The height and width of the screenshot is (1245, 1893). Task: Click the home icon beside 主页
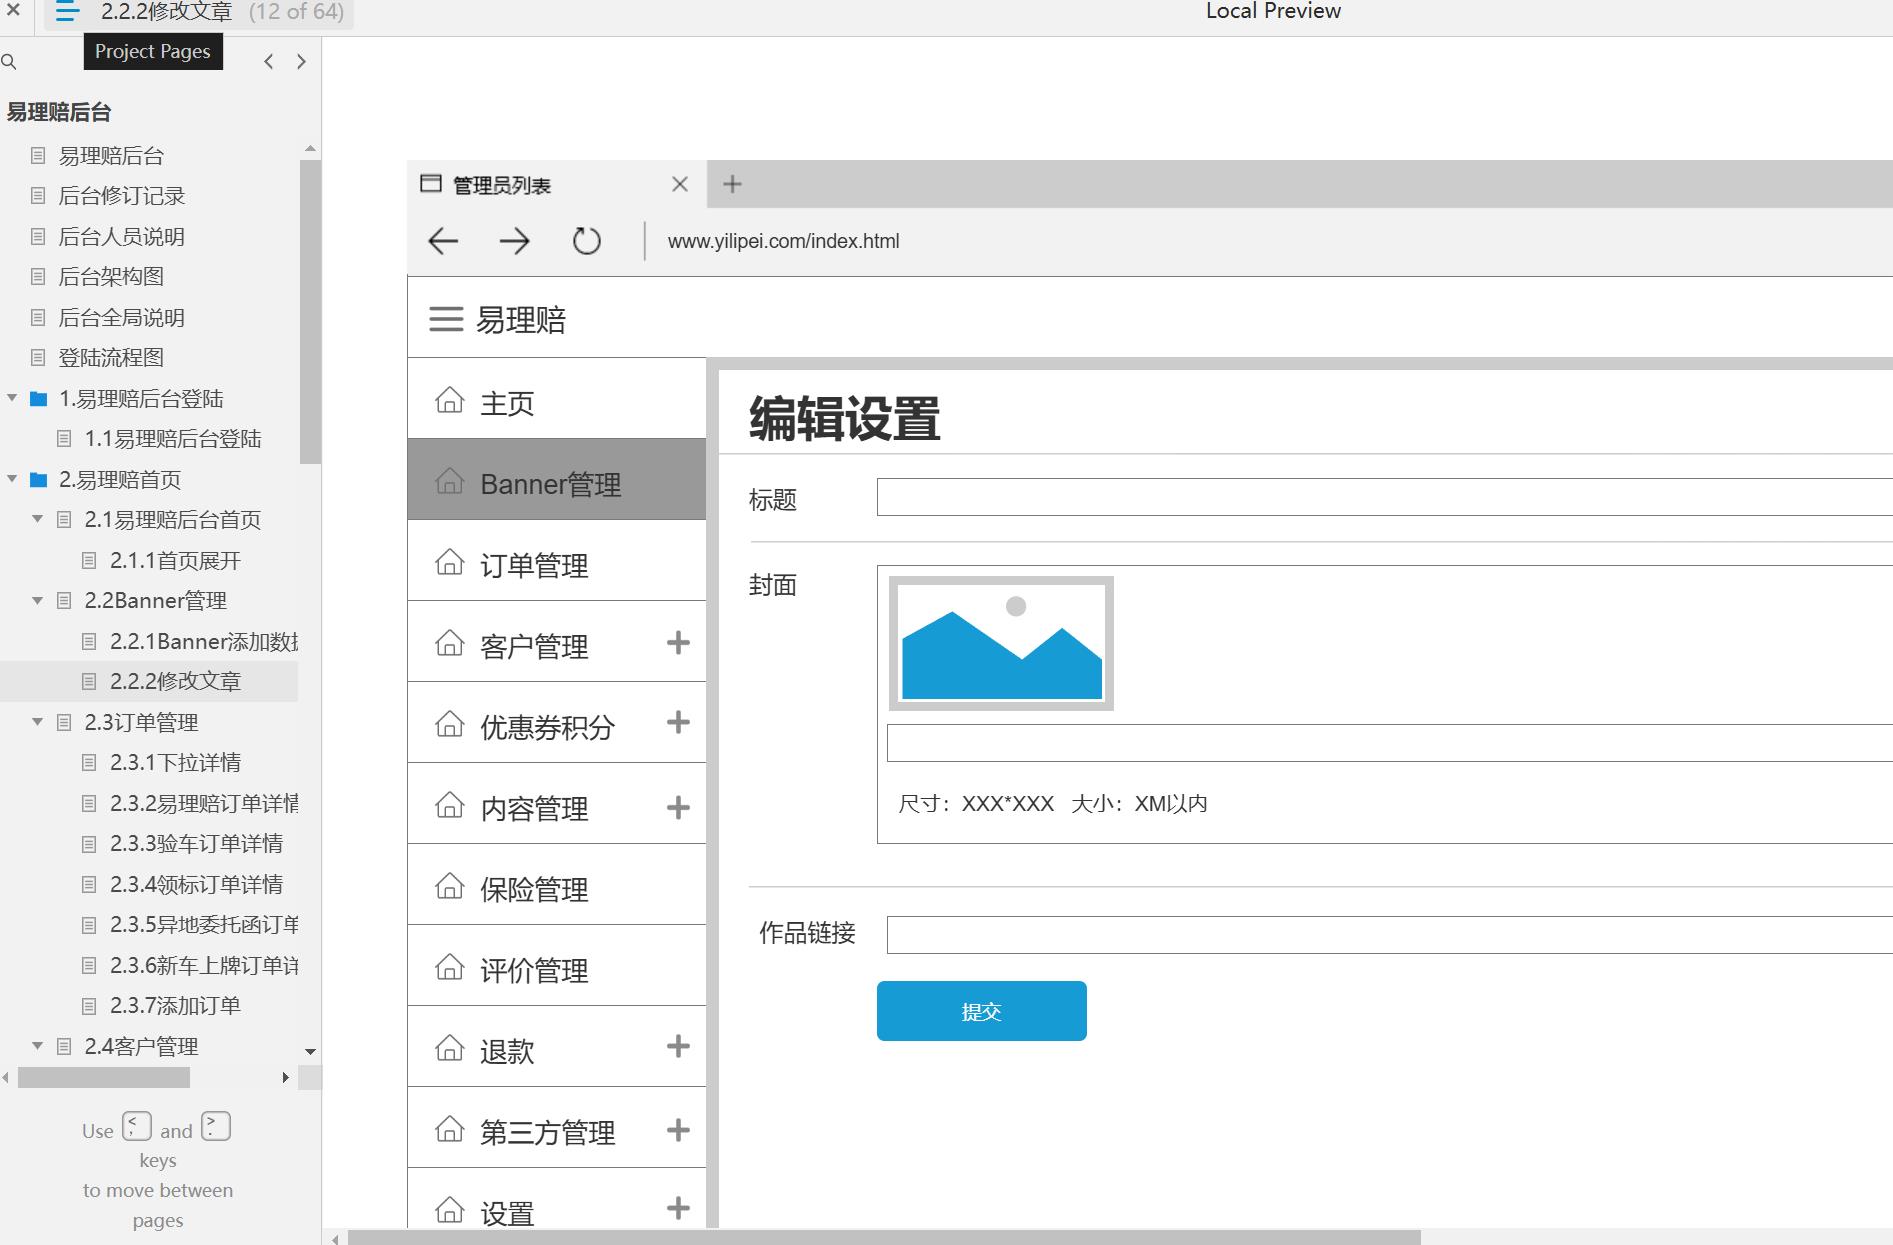coord(450,400)
